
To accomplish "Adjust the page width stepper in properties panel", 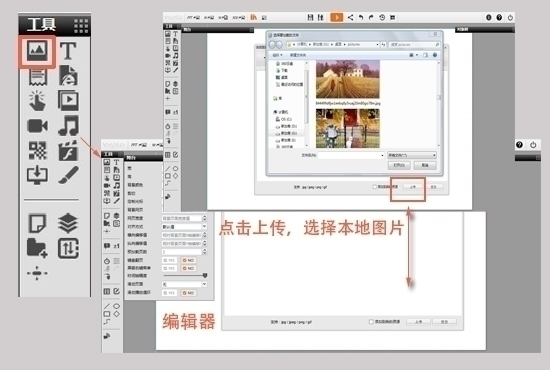I will click(x=205, y=218).
